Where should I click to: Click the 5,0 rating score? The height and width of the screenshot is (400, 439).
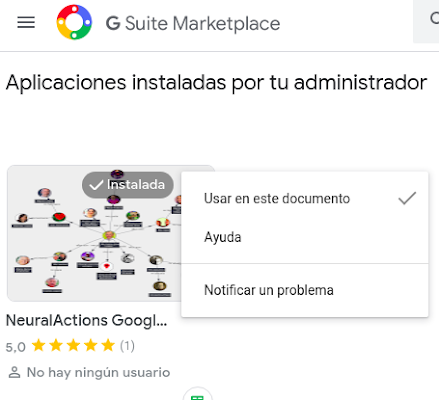click(x=16, y=347)
